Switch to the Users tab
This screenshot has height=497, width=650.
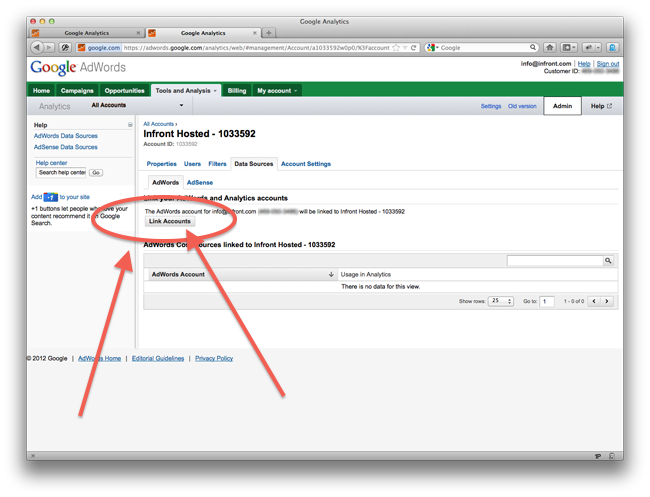point(192,164)
